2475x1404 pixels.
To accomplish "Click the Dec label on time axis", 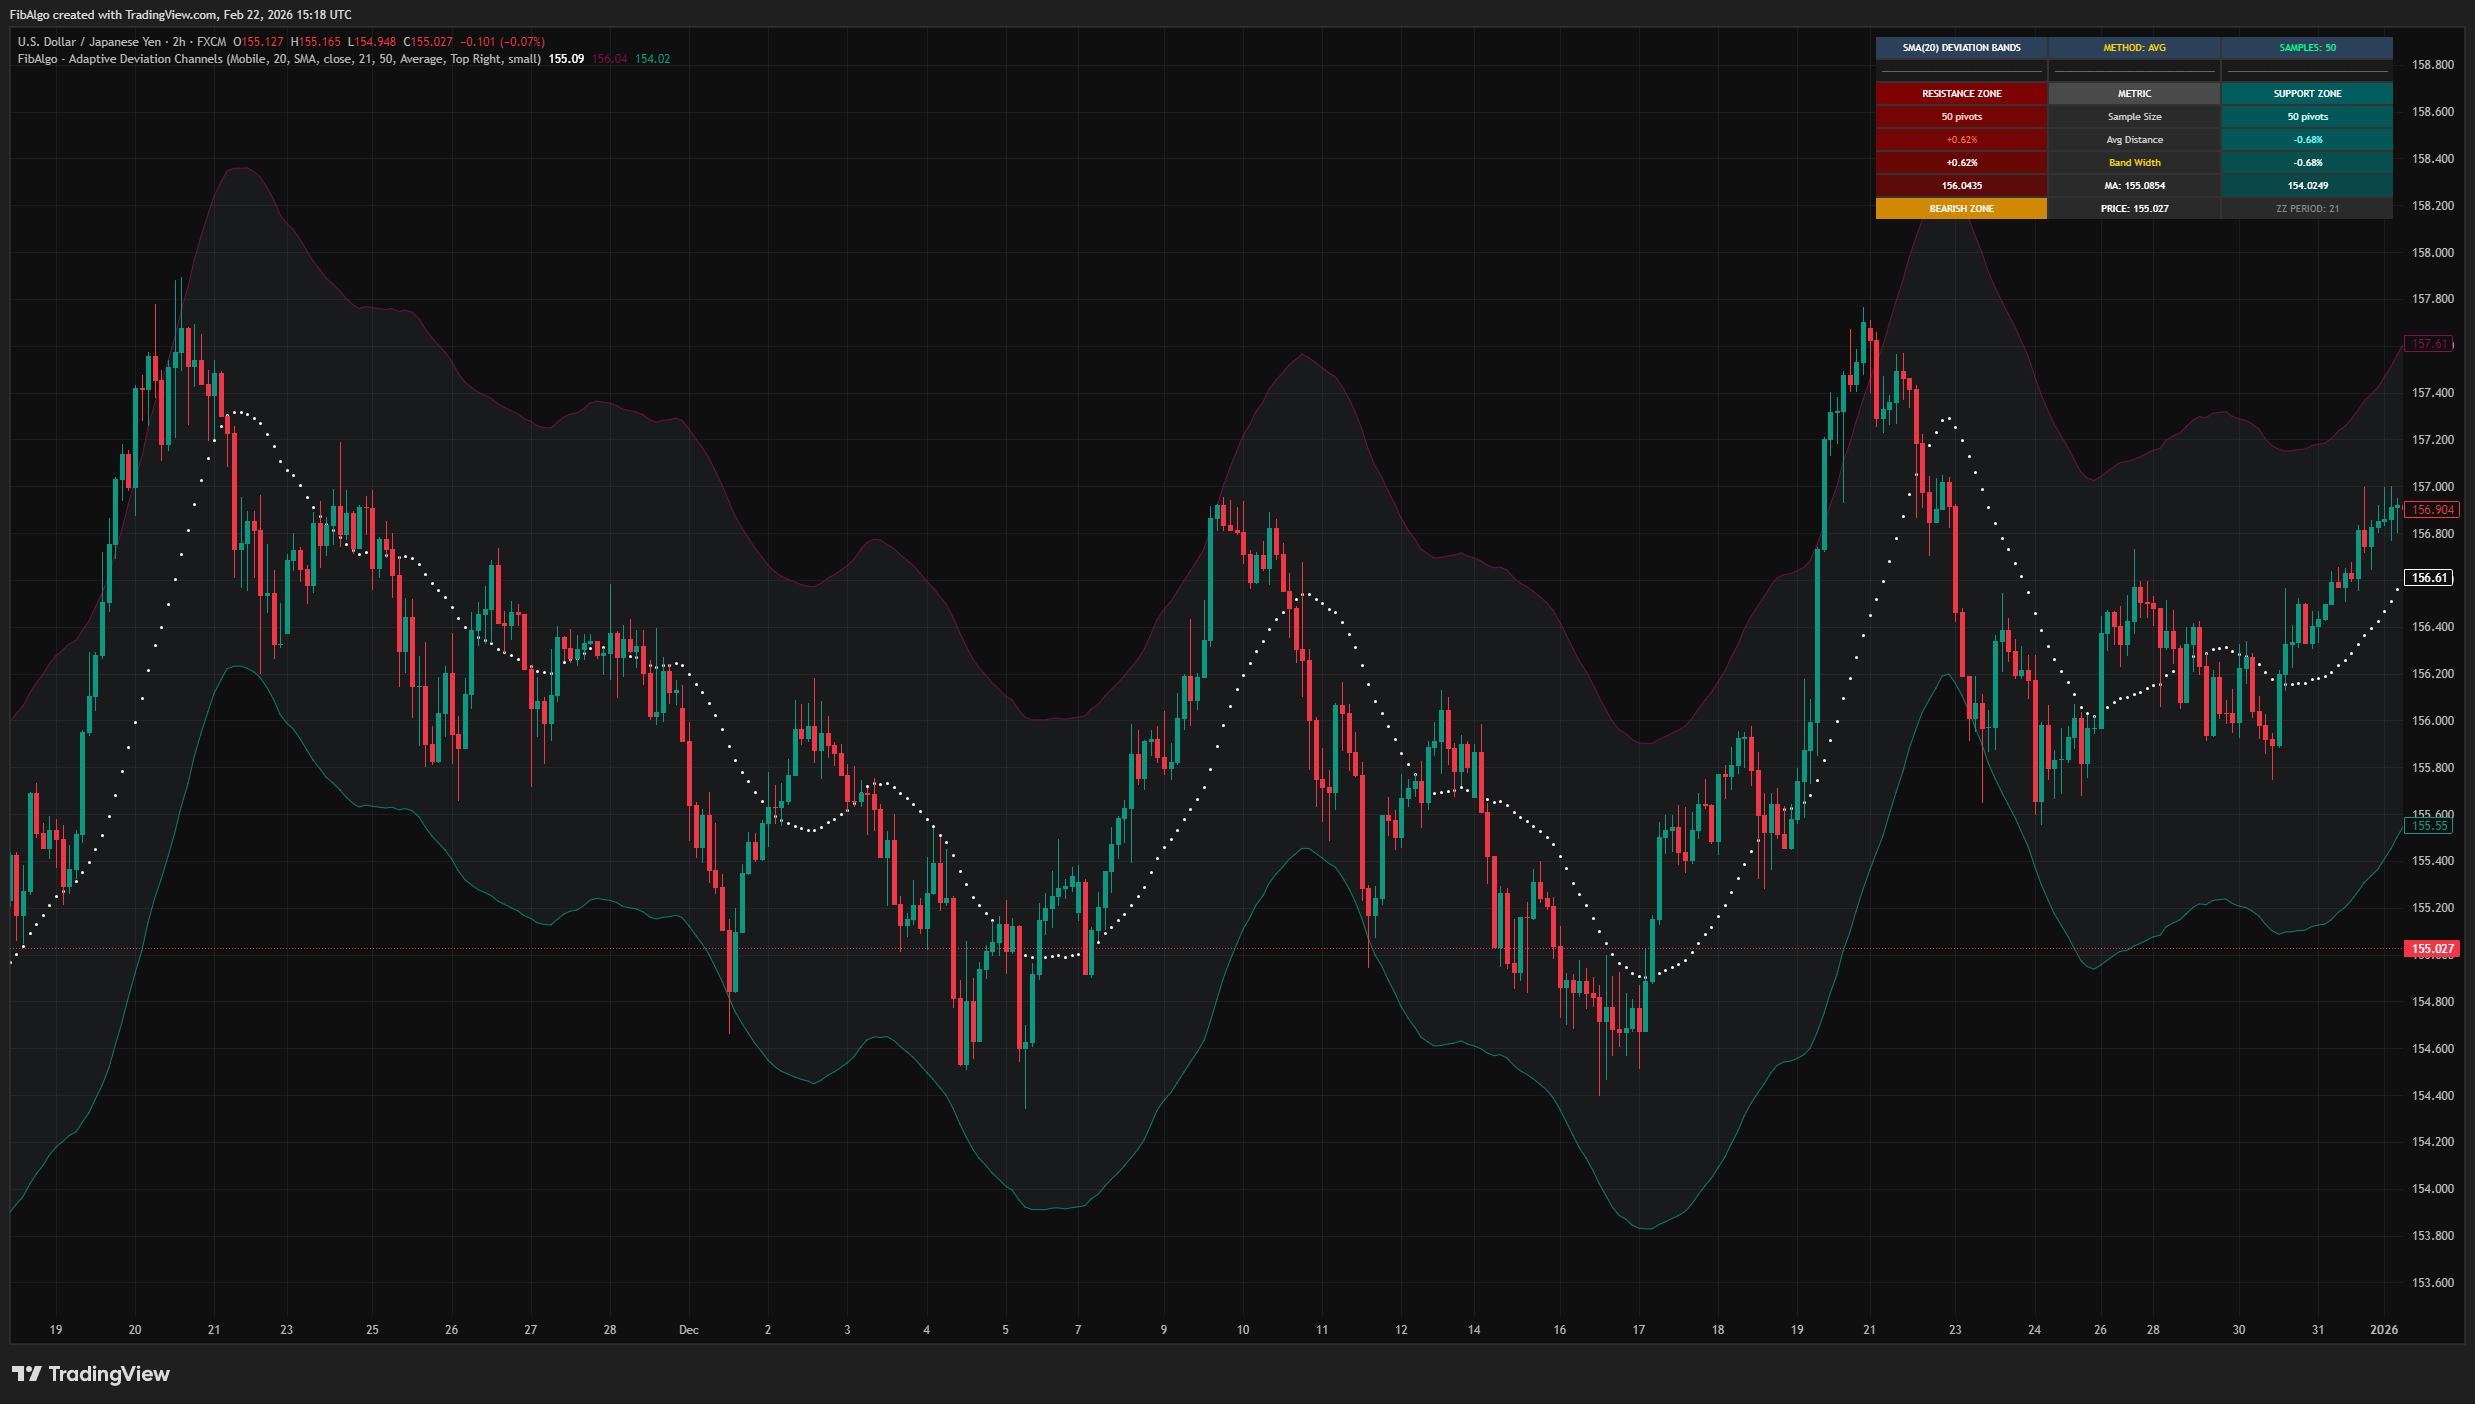I will tap(689, 1330).
